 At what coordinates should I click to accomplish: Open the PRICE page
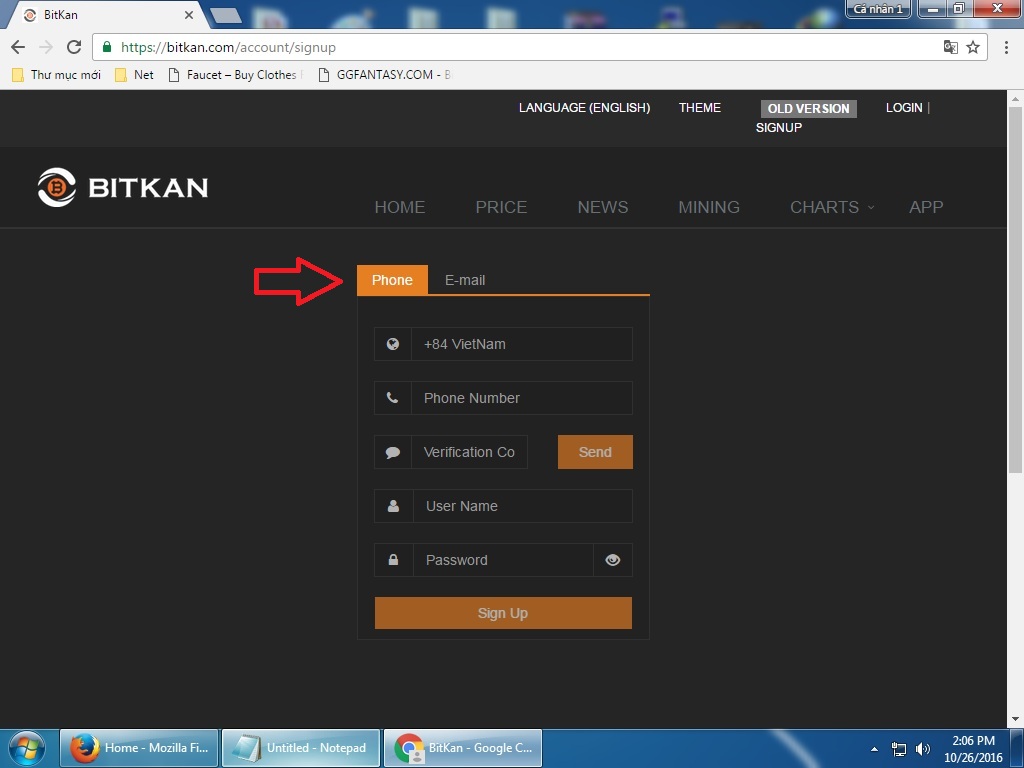coord(501,207)
